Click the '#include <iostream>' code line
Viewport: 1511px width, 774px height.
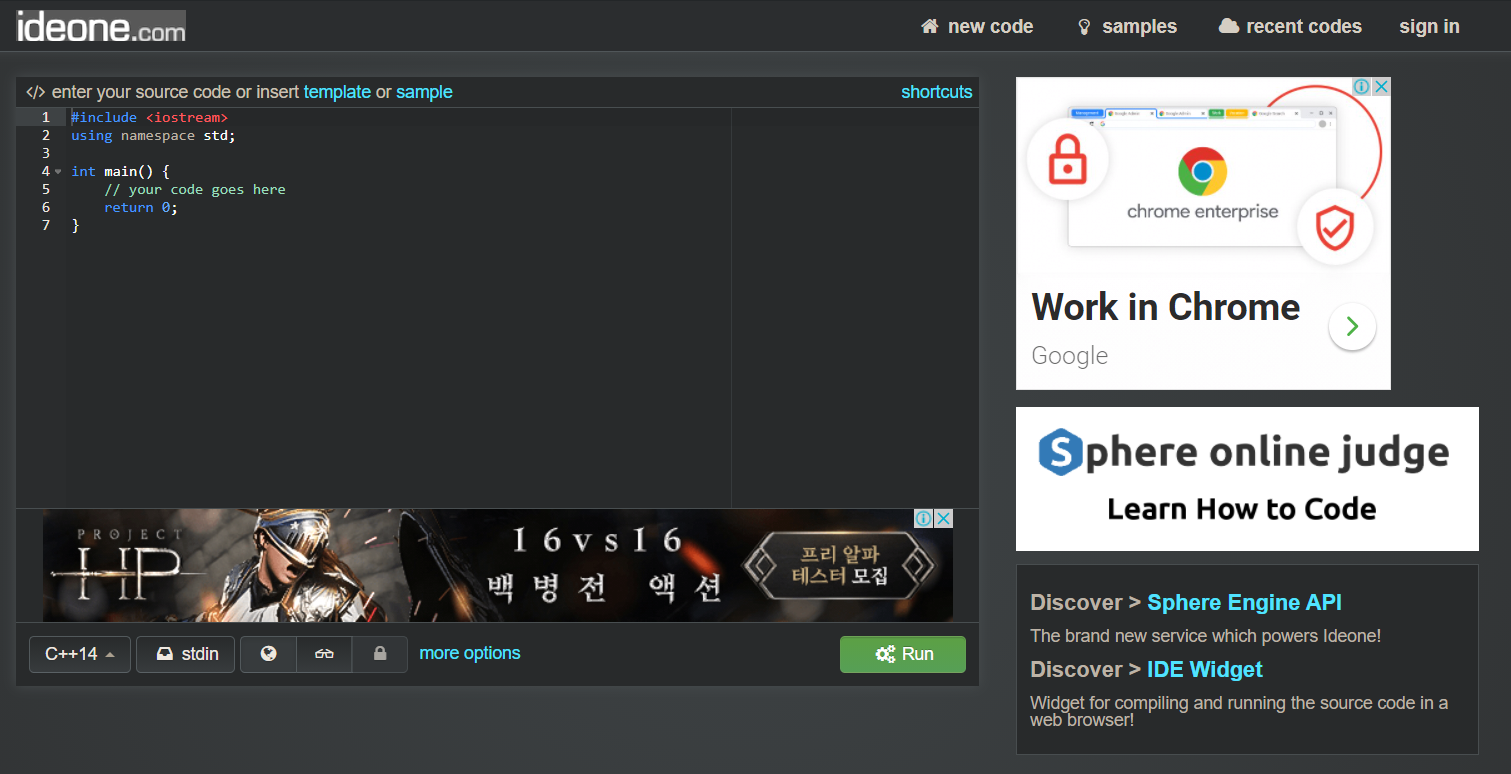149,117
